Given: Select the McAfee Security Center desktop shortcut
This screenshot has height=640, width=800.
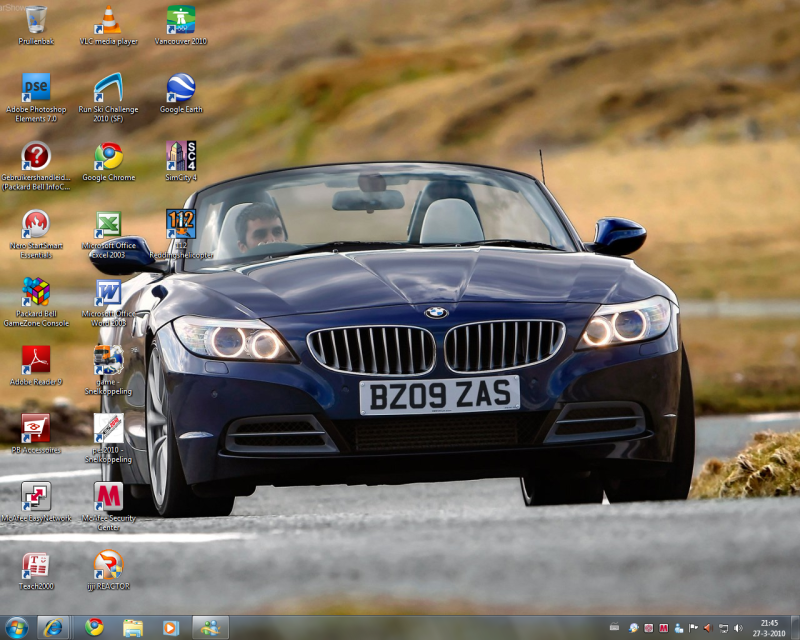Looking at the screenshot, I should [x=109, y=507].
